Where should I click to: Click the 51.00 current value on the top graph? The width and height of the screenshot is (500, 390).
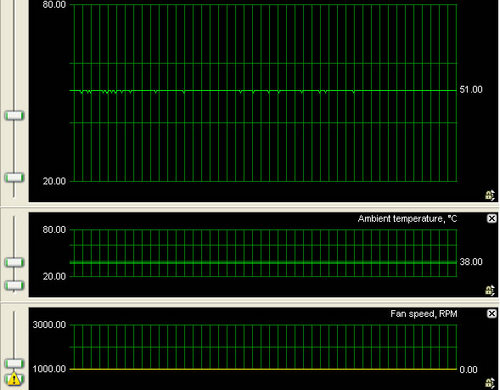pos(471,90)
